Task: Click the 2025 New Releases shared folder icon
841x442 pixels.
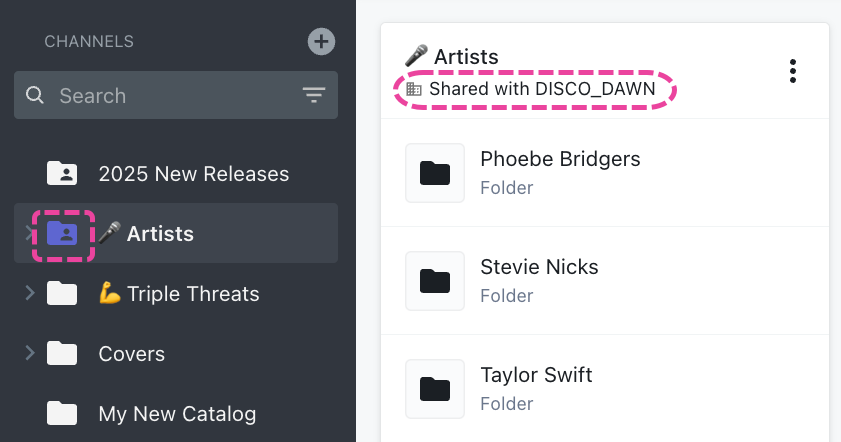Action: point(62,173)
